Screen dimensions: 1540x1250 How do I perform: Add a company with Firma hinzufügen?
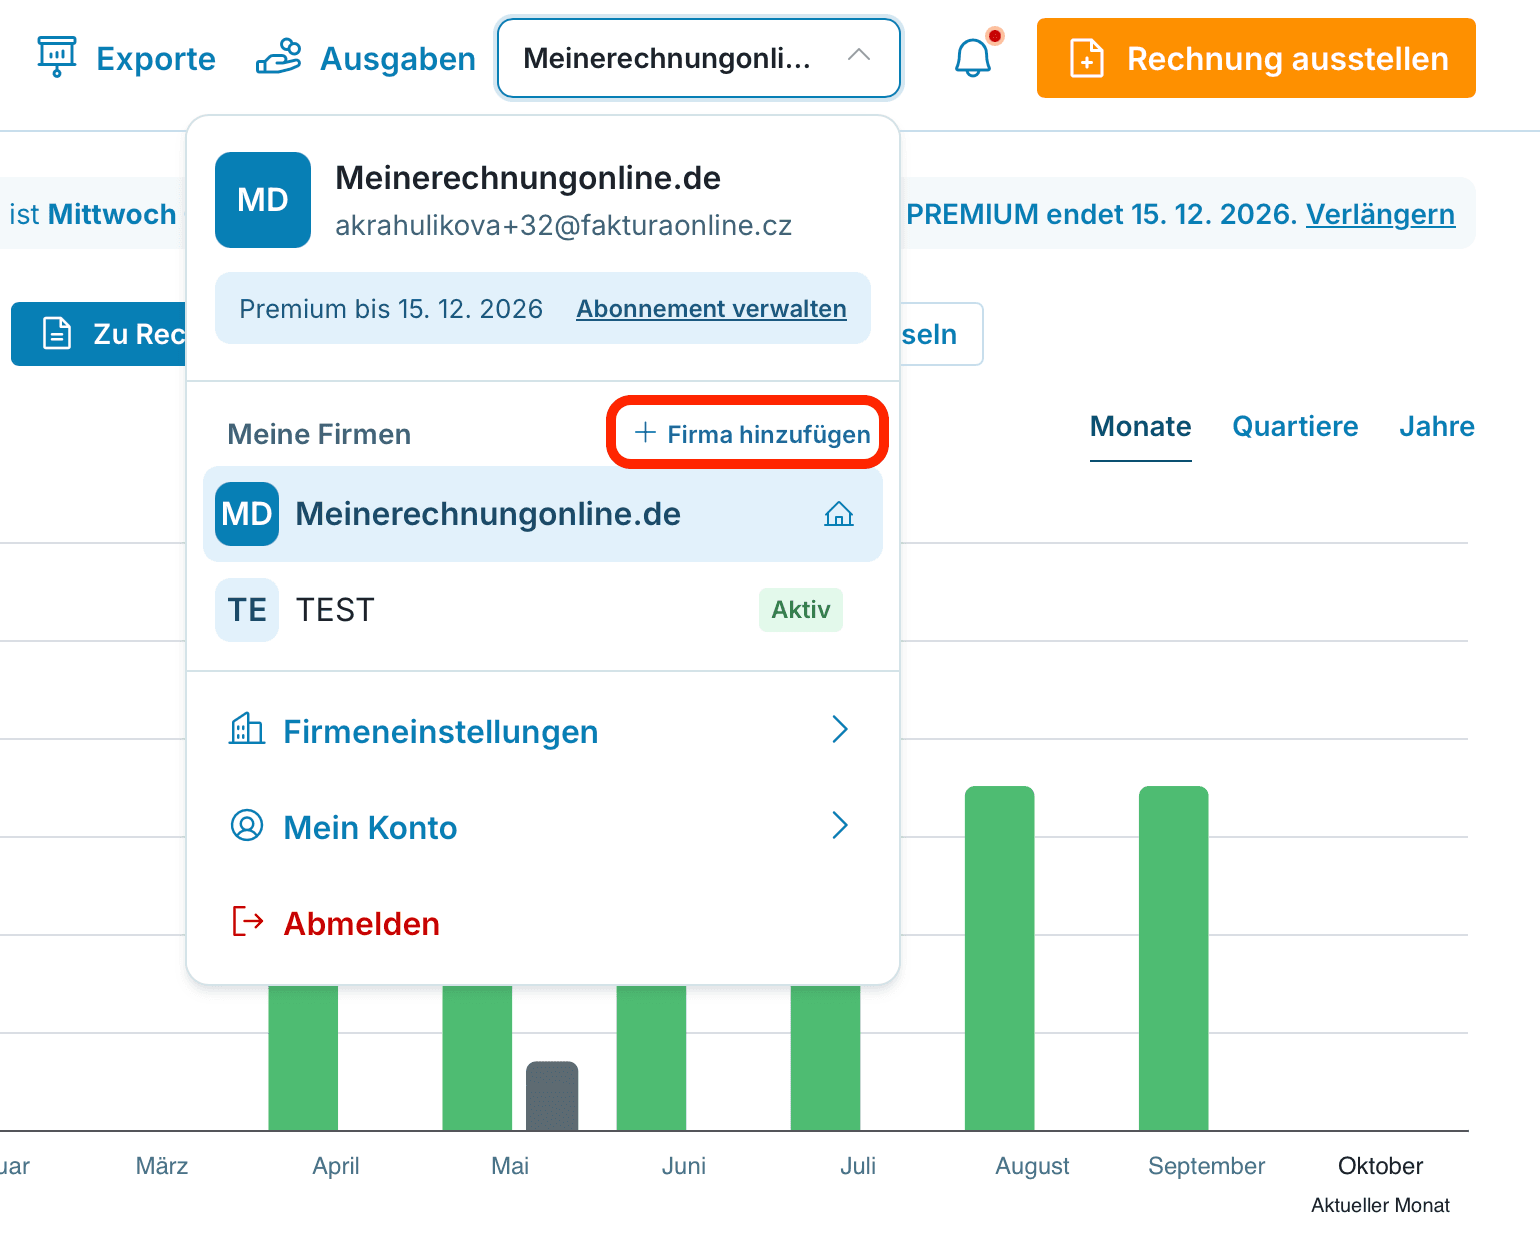tap(752, 434)
